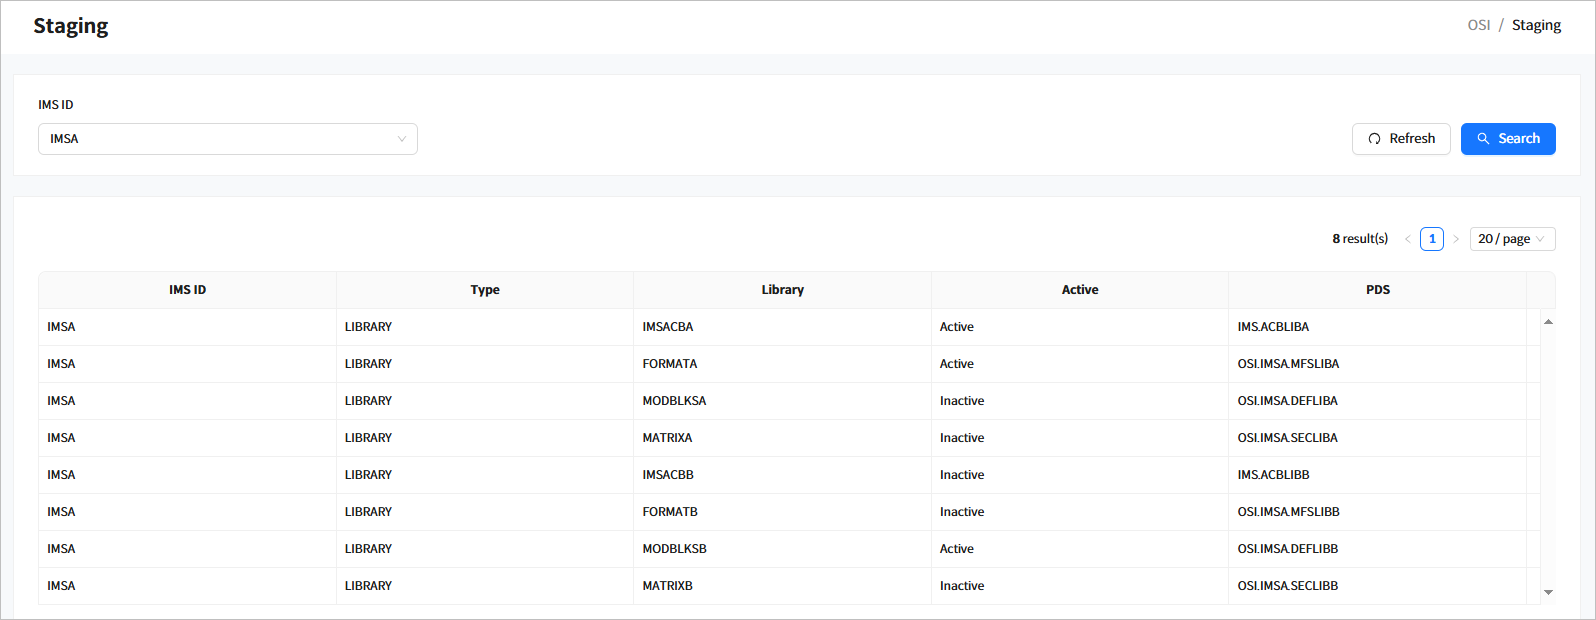
Task: Select the MATRIXB library row
Action: point(667,586)
